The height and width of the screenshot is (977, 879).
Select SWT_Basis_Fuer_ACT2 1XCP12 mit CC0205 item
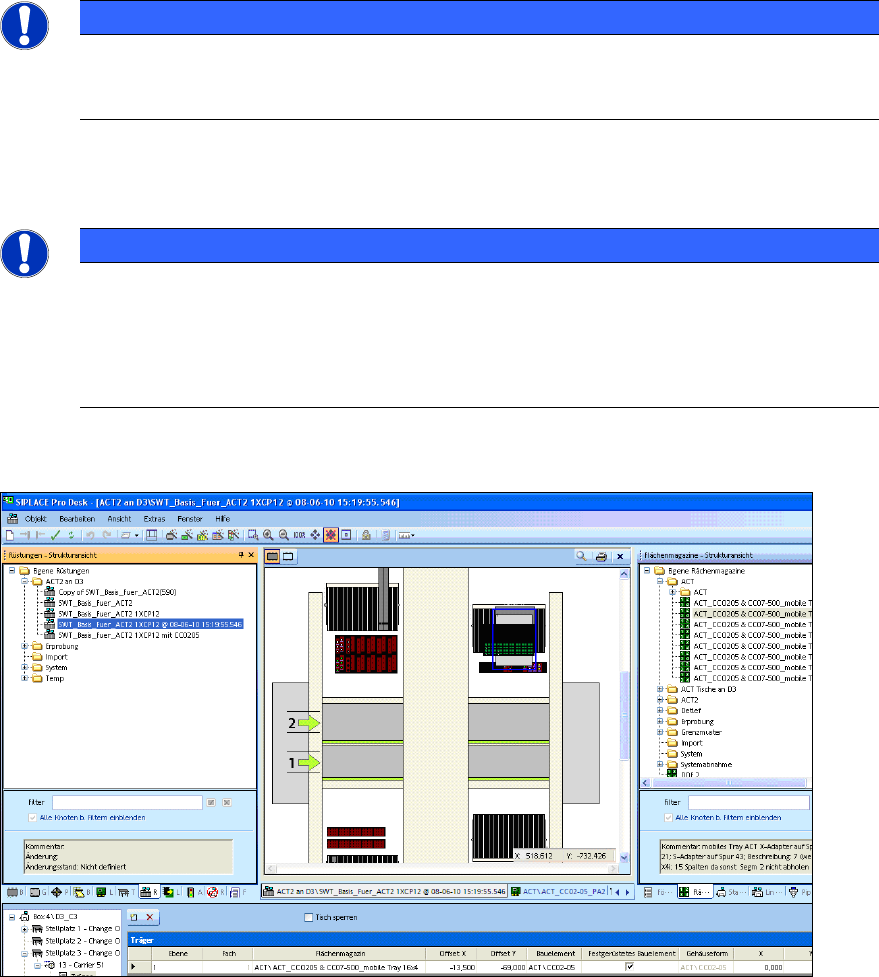(x=129, y=635)
